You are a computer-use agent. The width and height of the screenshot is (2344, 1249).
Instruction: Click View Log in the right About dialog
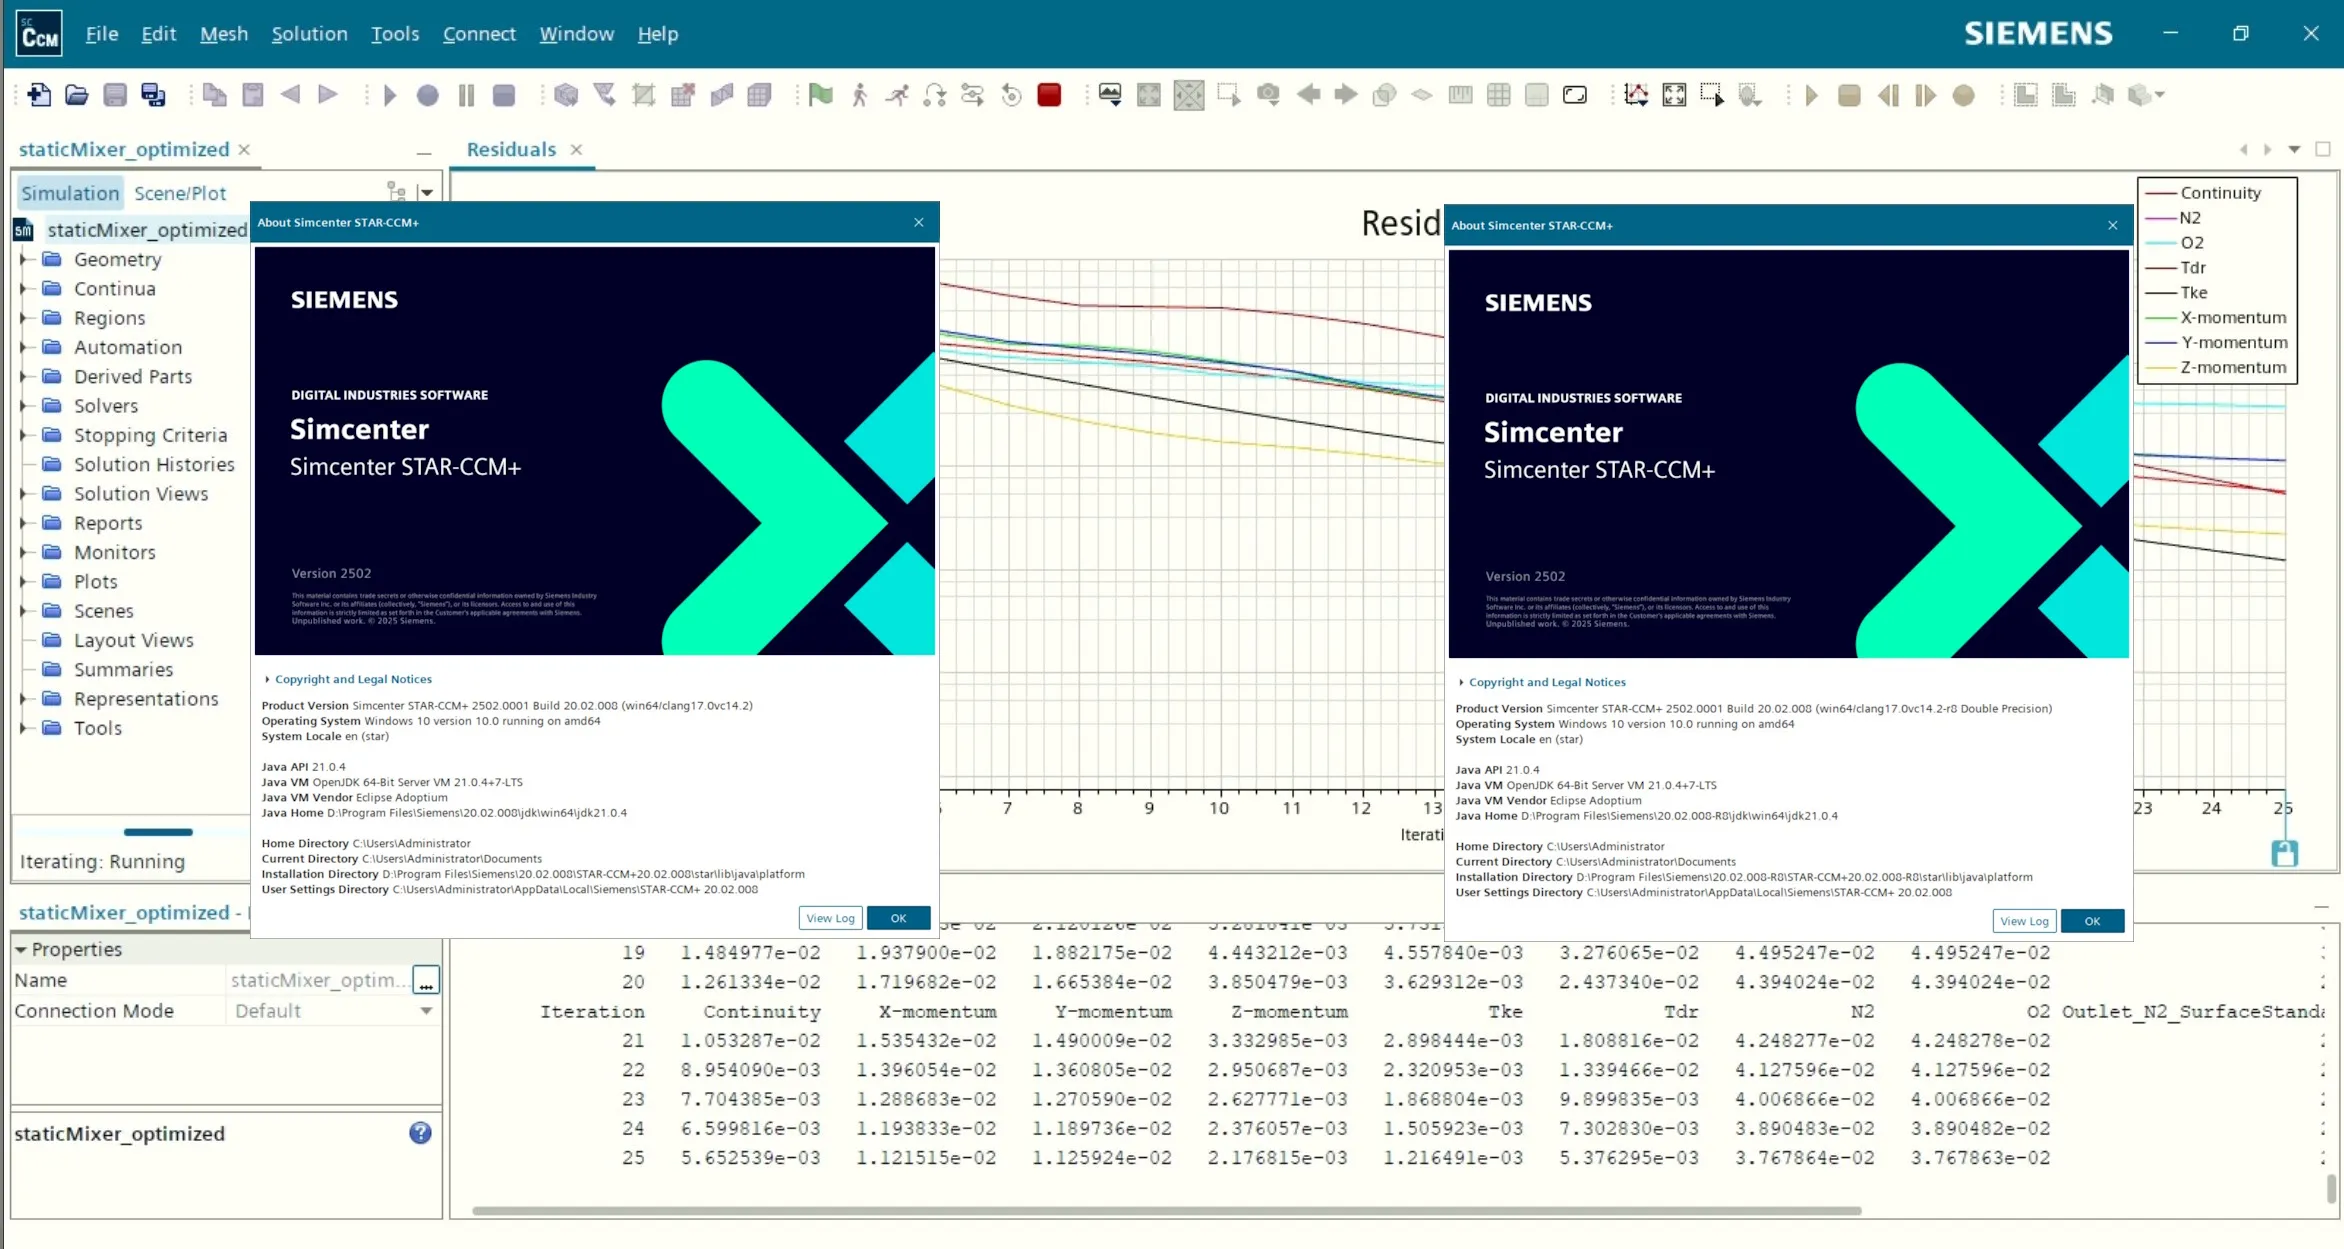(x=2024, y=921)
